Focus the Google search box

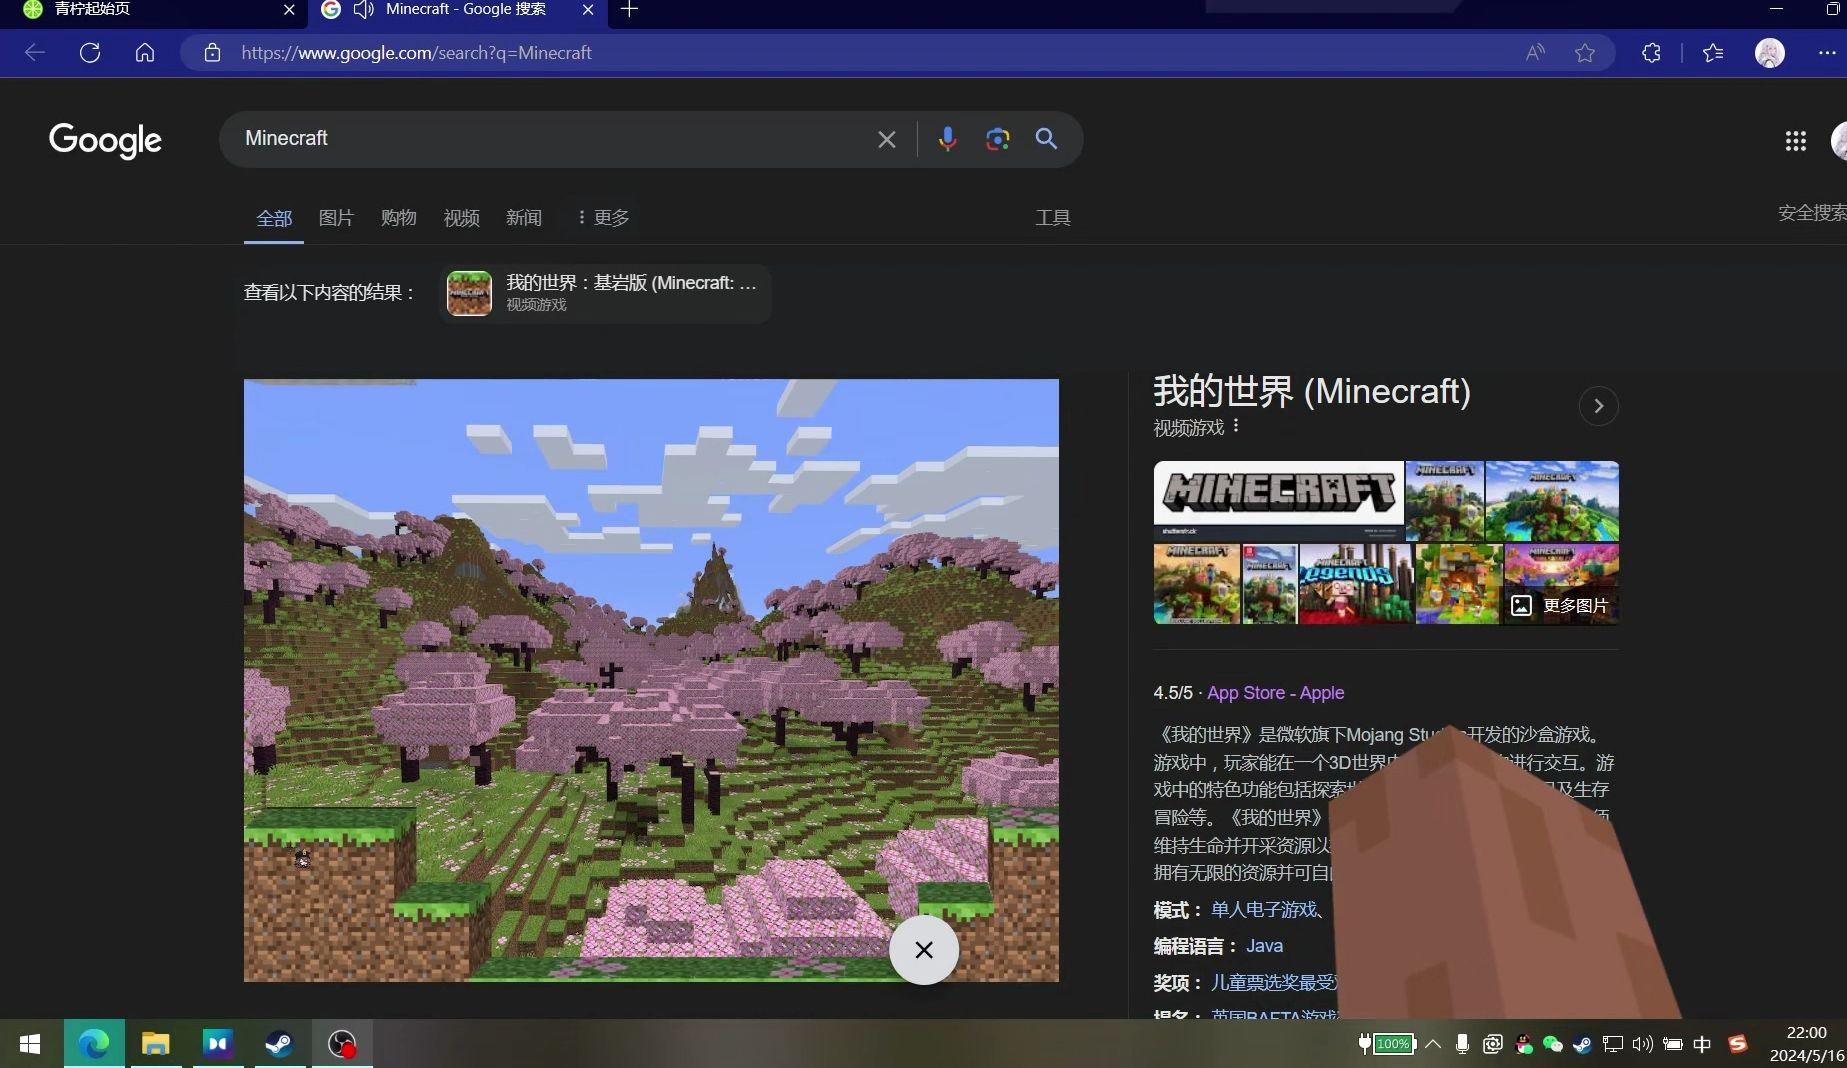pos(555,139)
